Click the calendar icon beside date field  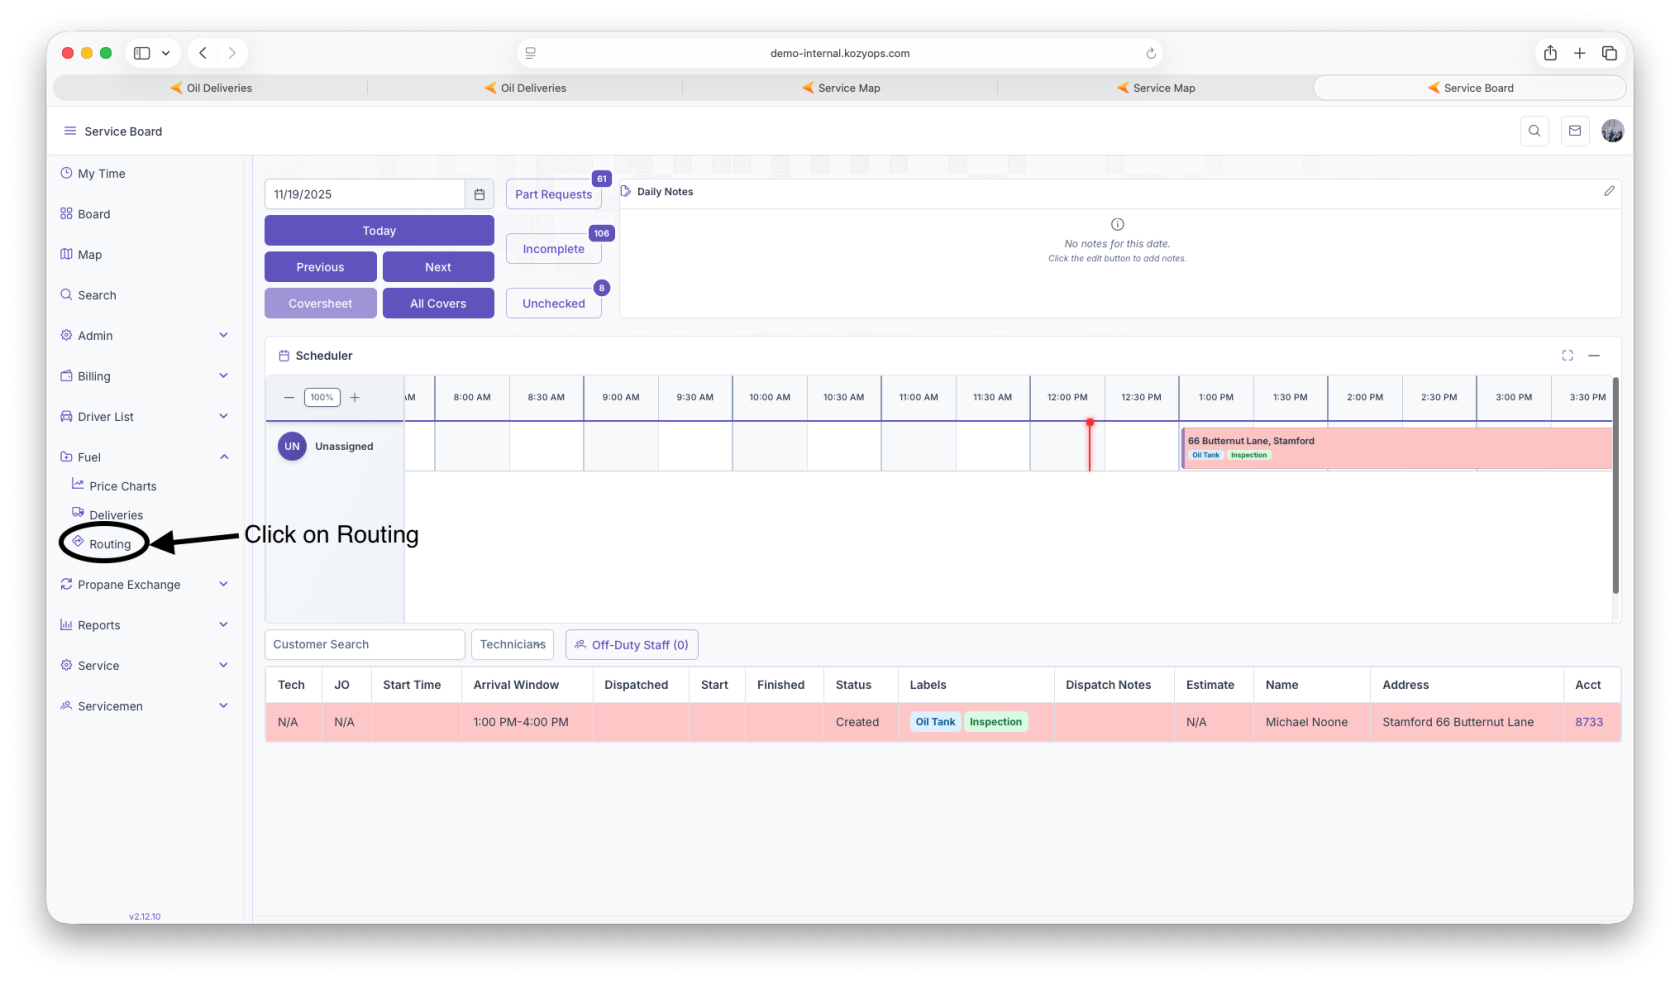click(479, 195)
